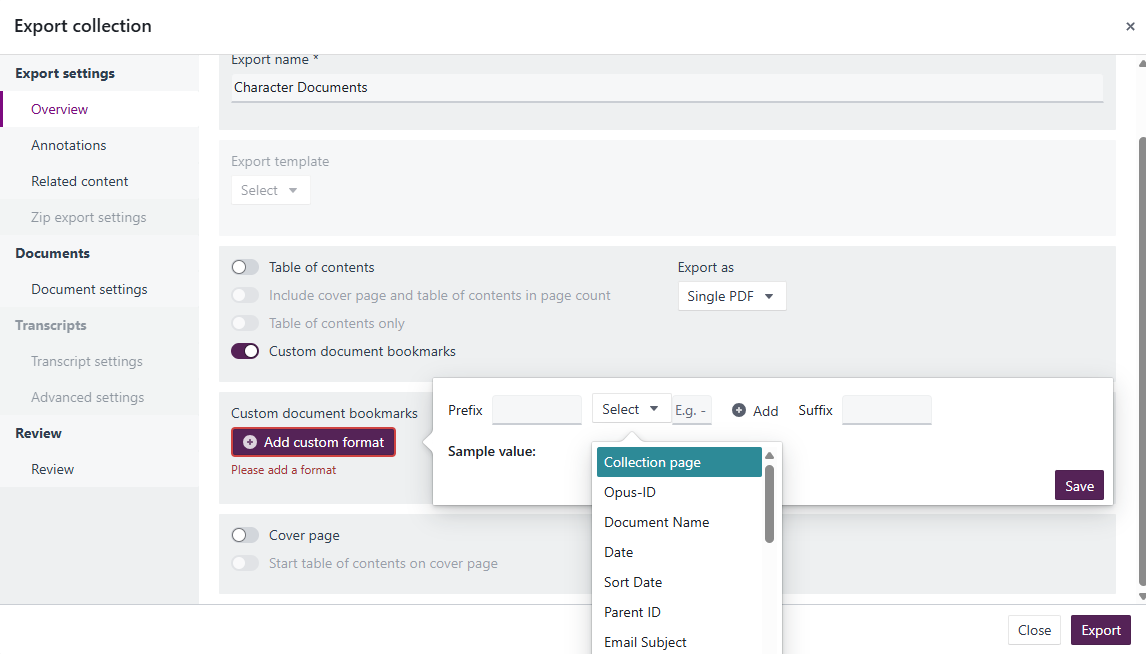The image size is (1146, 654).
Task: Click the plus icon in Add custom format
Action: point(250,442)
